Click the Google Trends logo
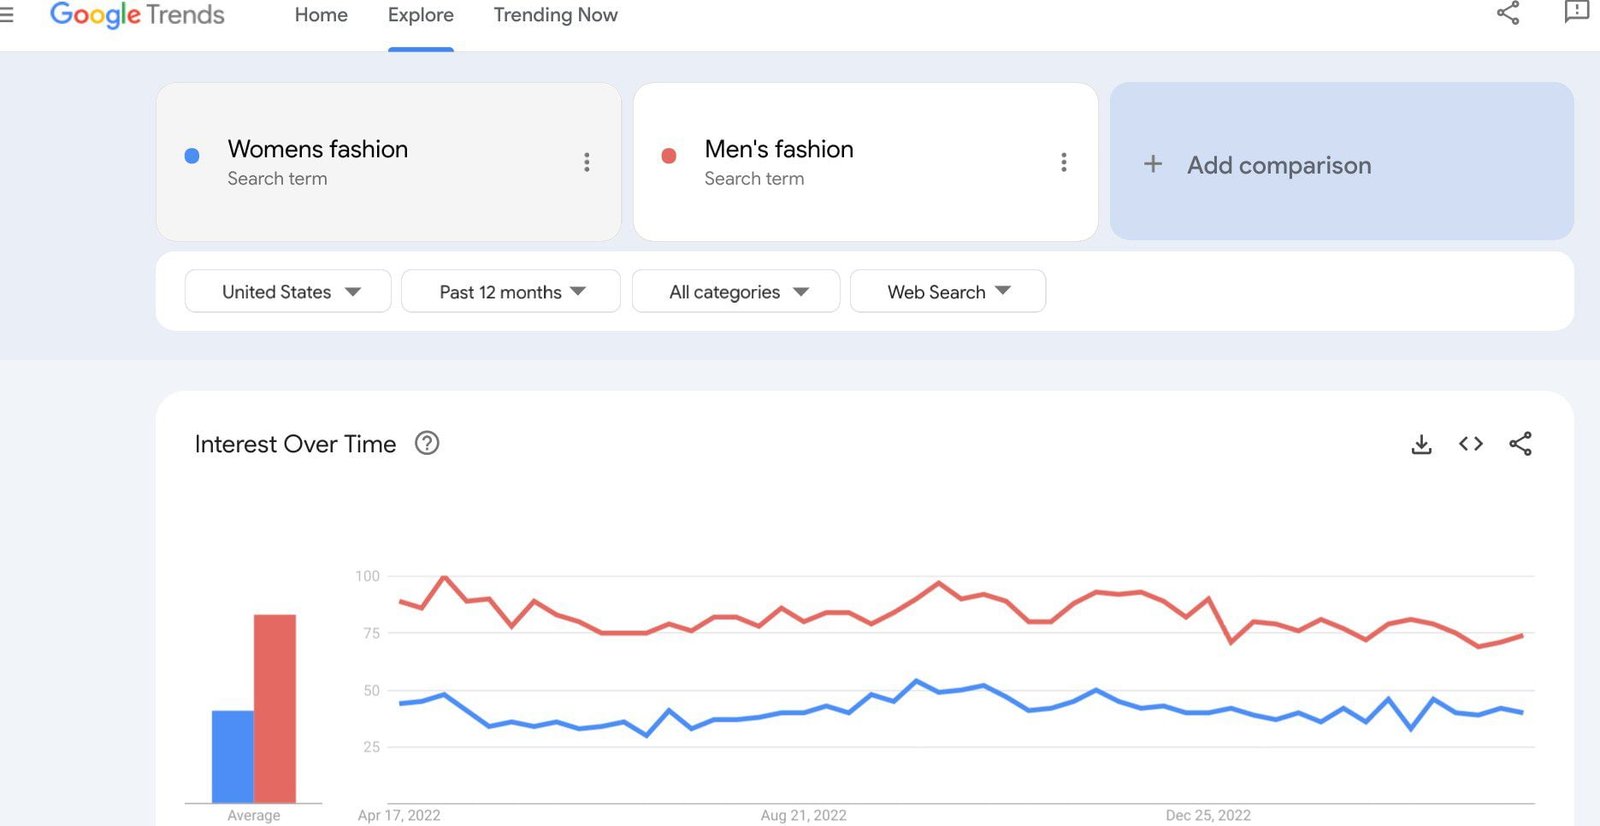This screenshot has height=826, width=1600. click(x=137, y=15)
